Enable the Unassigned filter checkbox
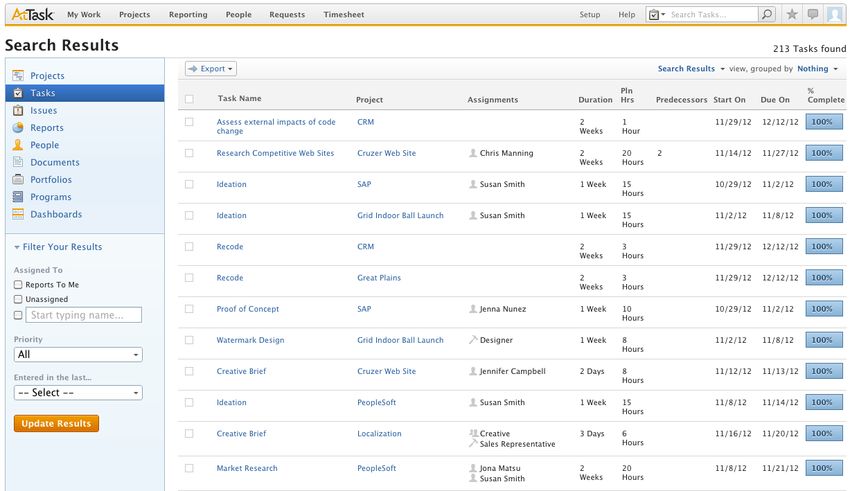Screen dimensions: 850x491 pyautogui.click(x=18, y=299)
